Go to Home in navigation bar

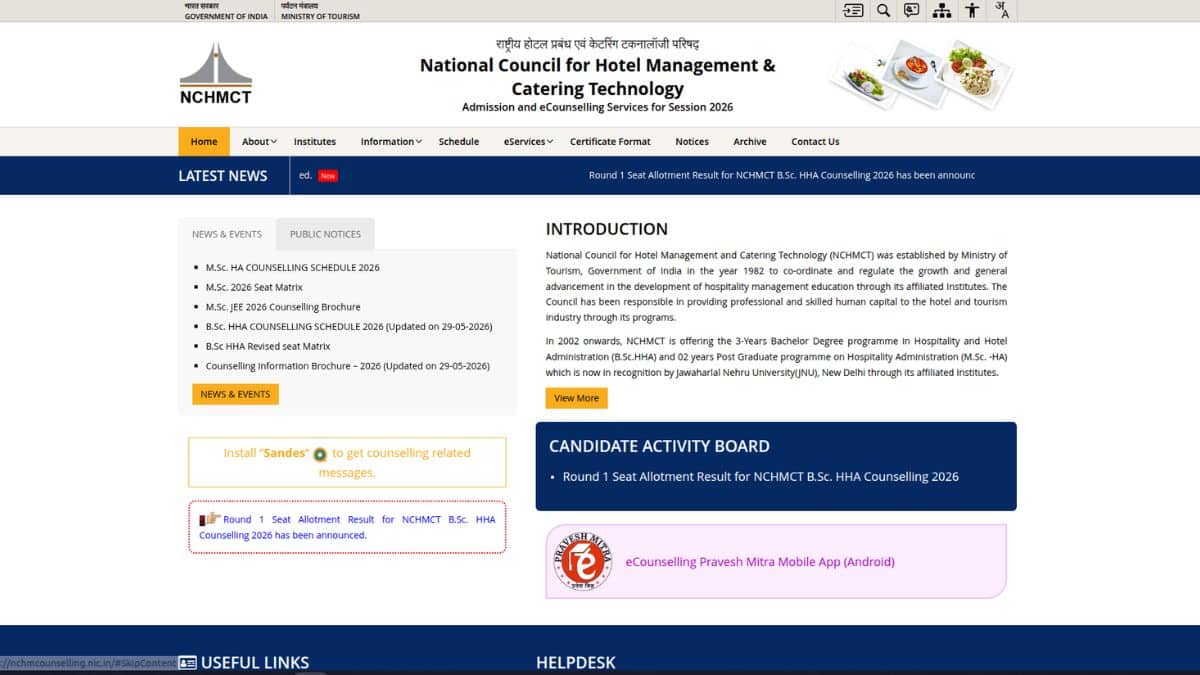(x=204, y=142)
